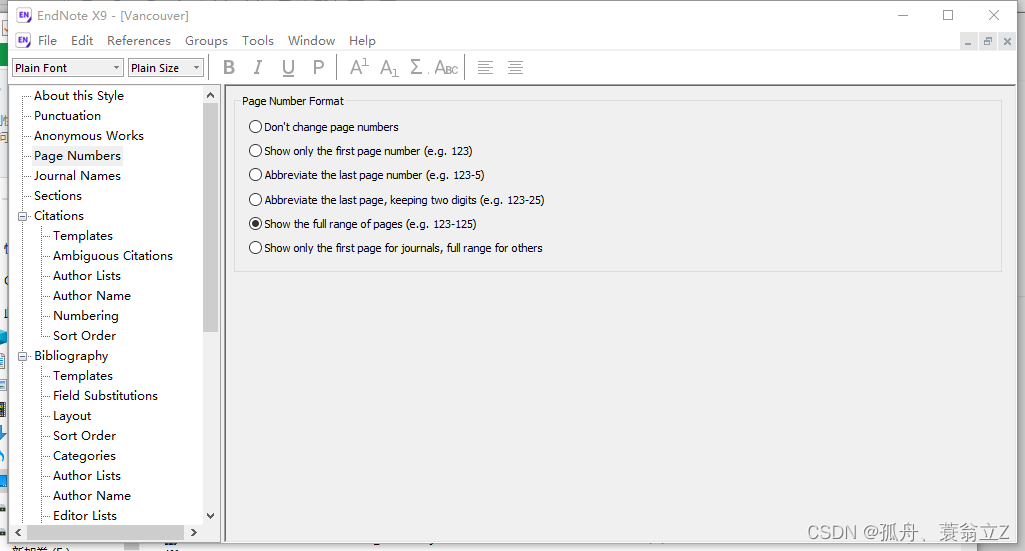Apply Subscript formatting icon
The width and height of the screenshot is (1025, 551).
coord(389,67)
